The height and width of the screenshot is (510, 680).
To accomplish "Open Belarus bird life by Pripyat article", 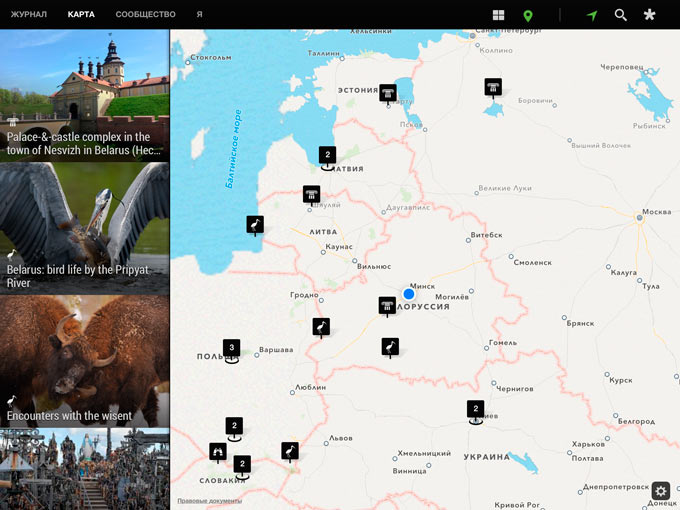I will point(85,229).
